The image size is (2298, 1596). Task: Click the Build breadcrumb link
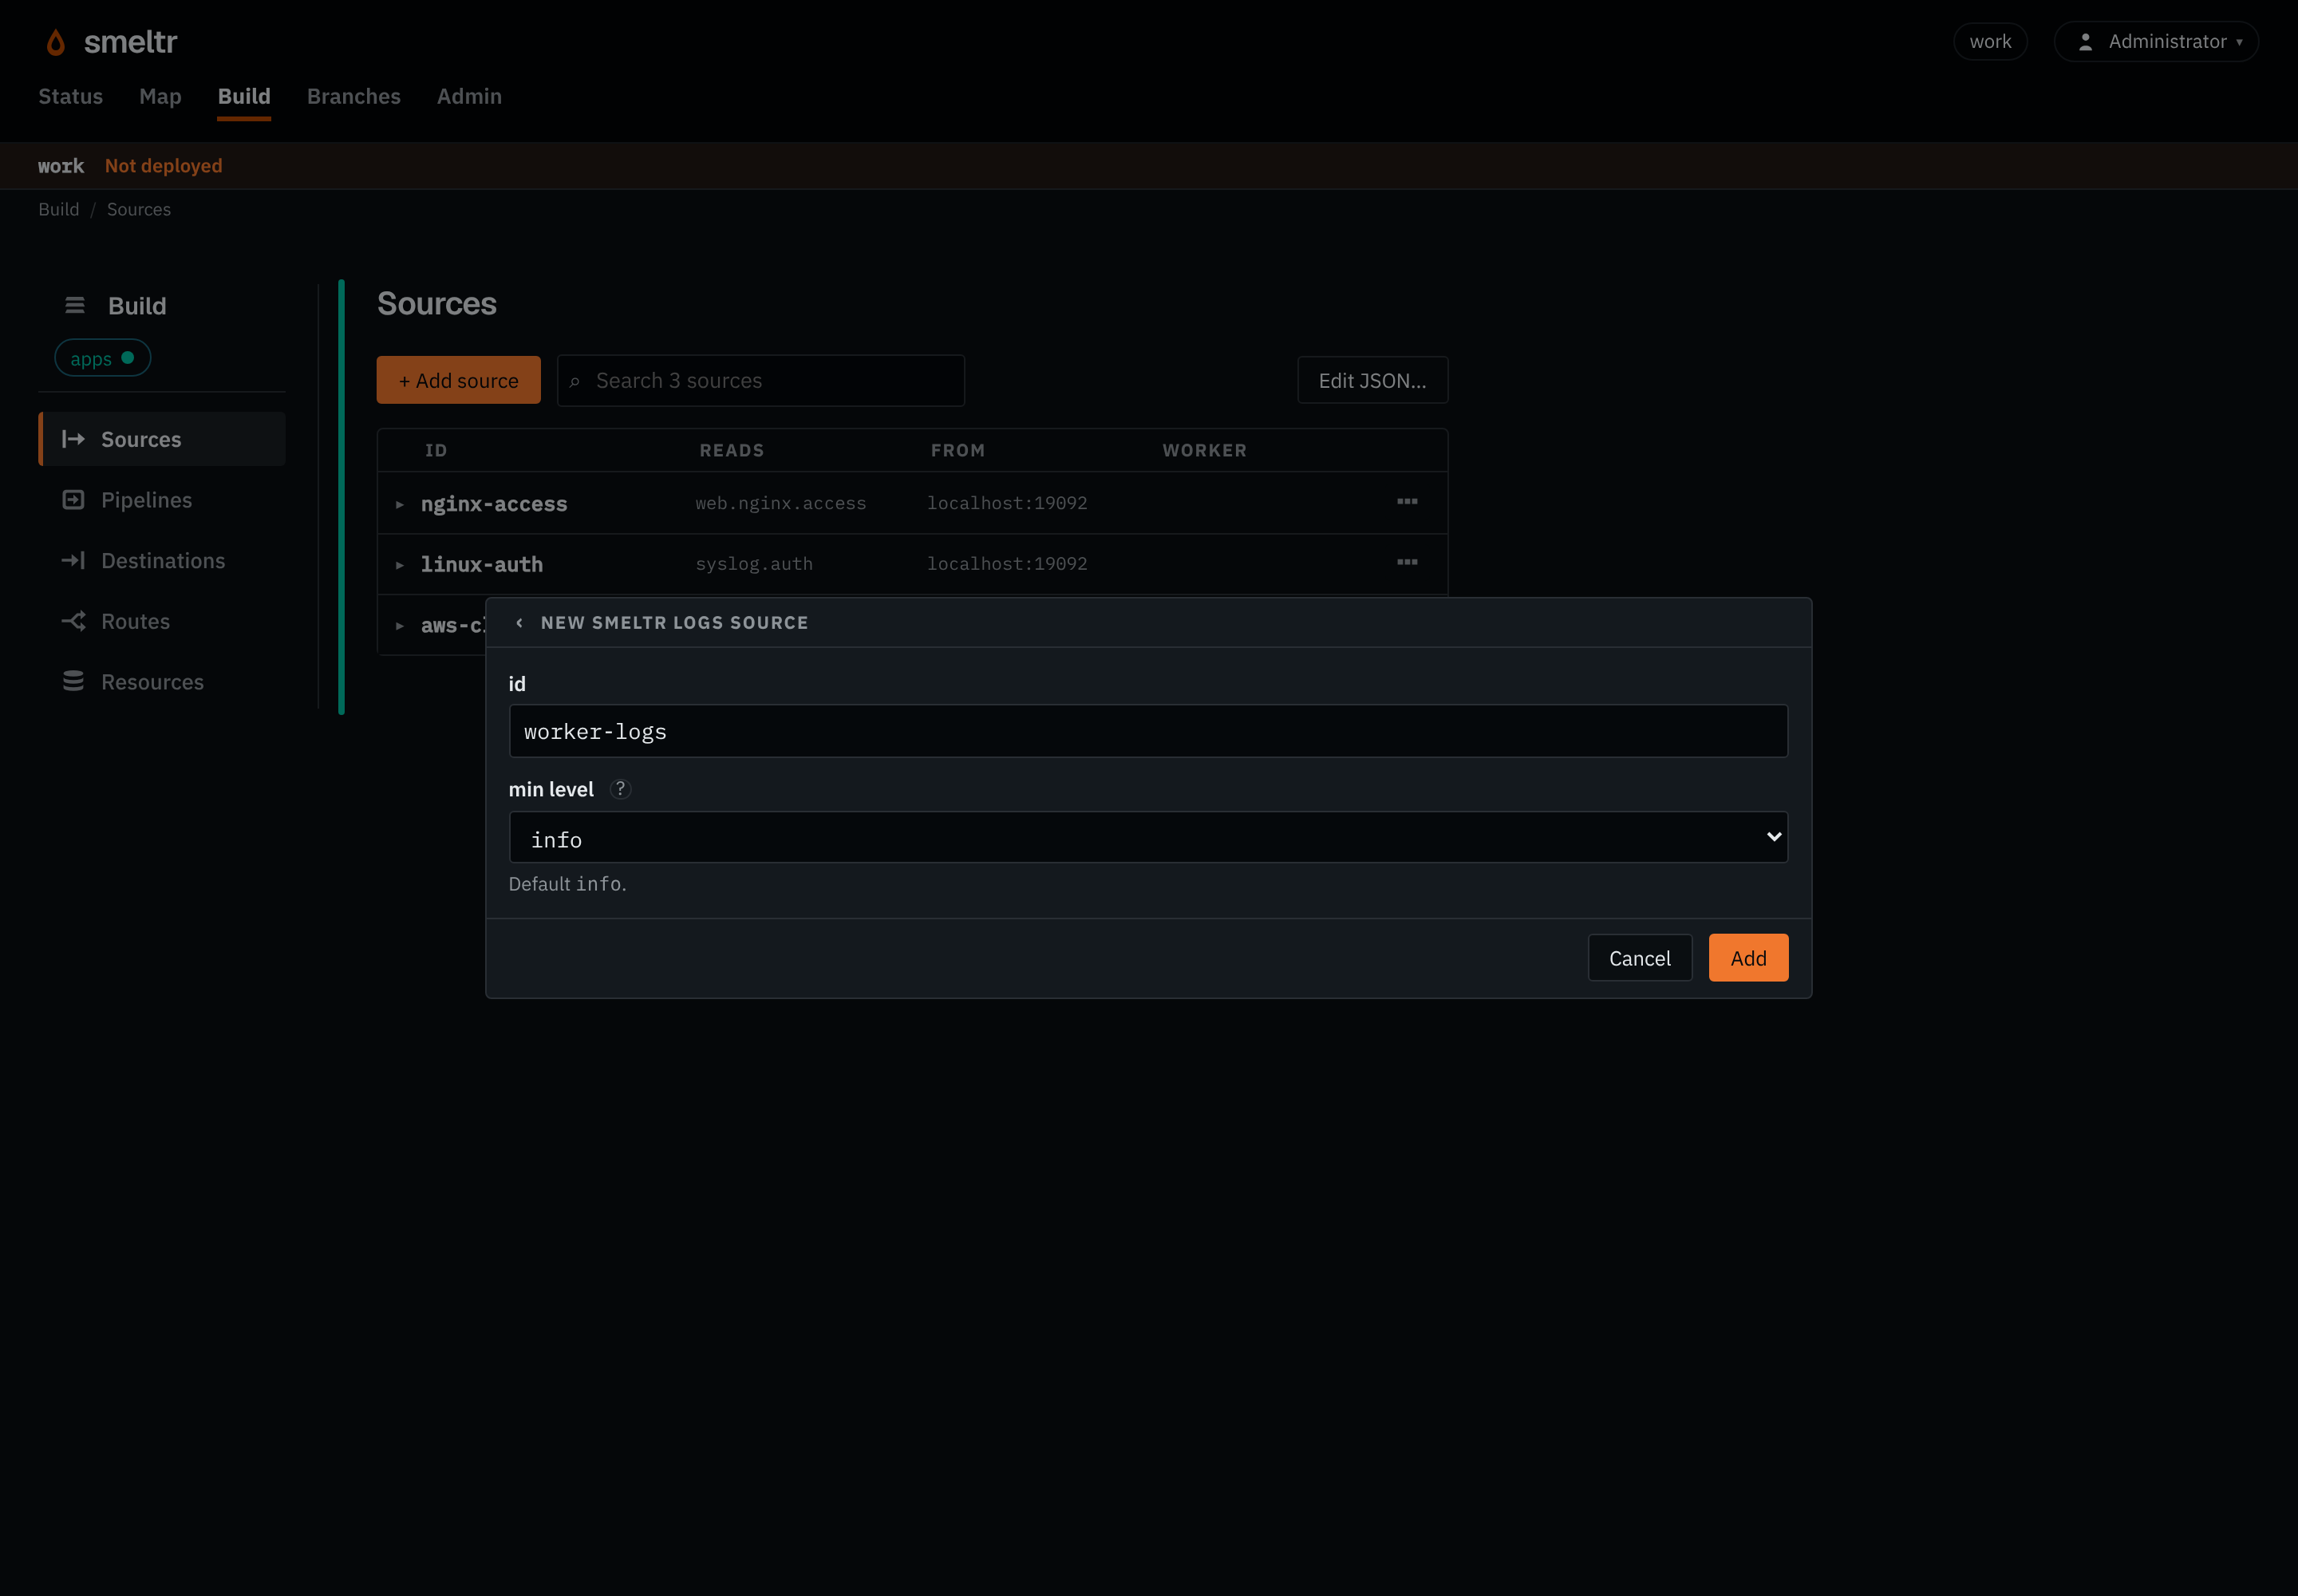(59, 209)
